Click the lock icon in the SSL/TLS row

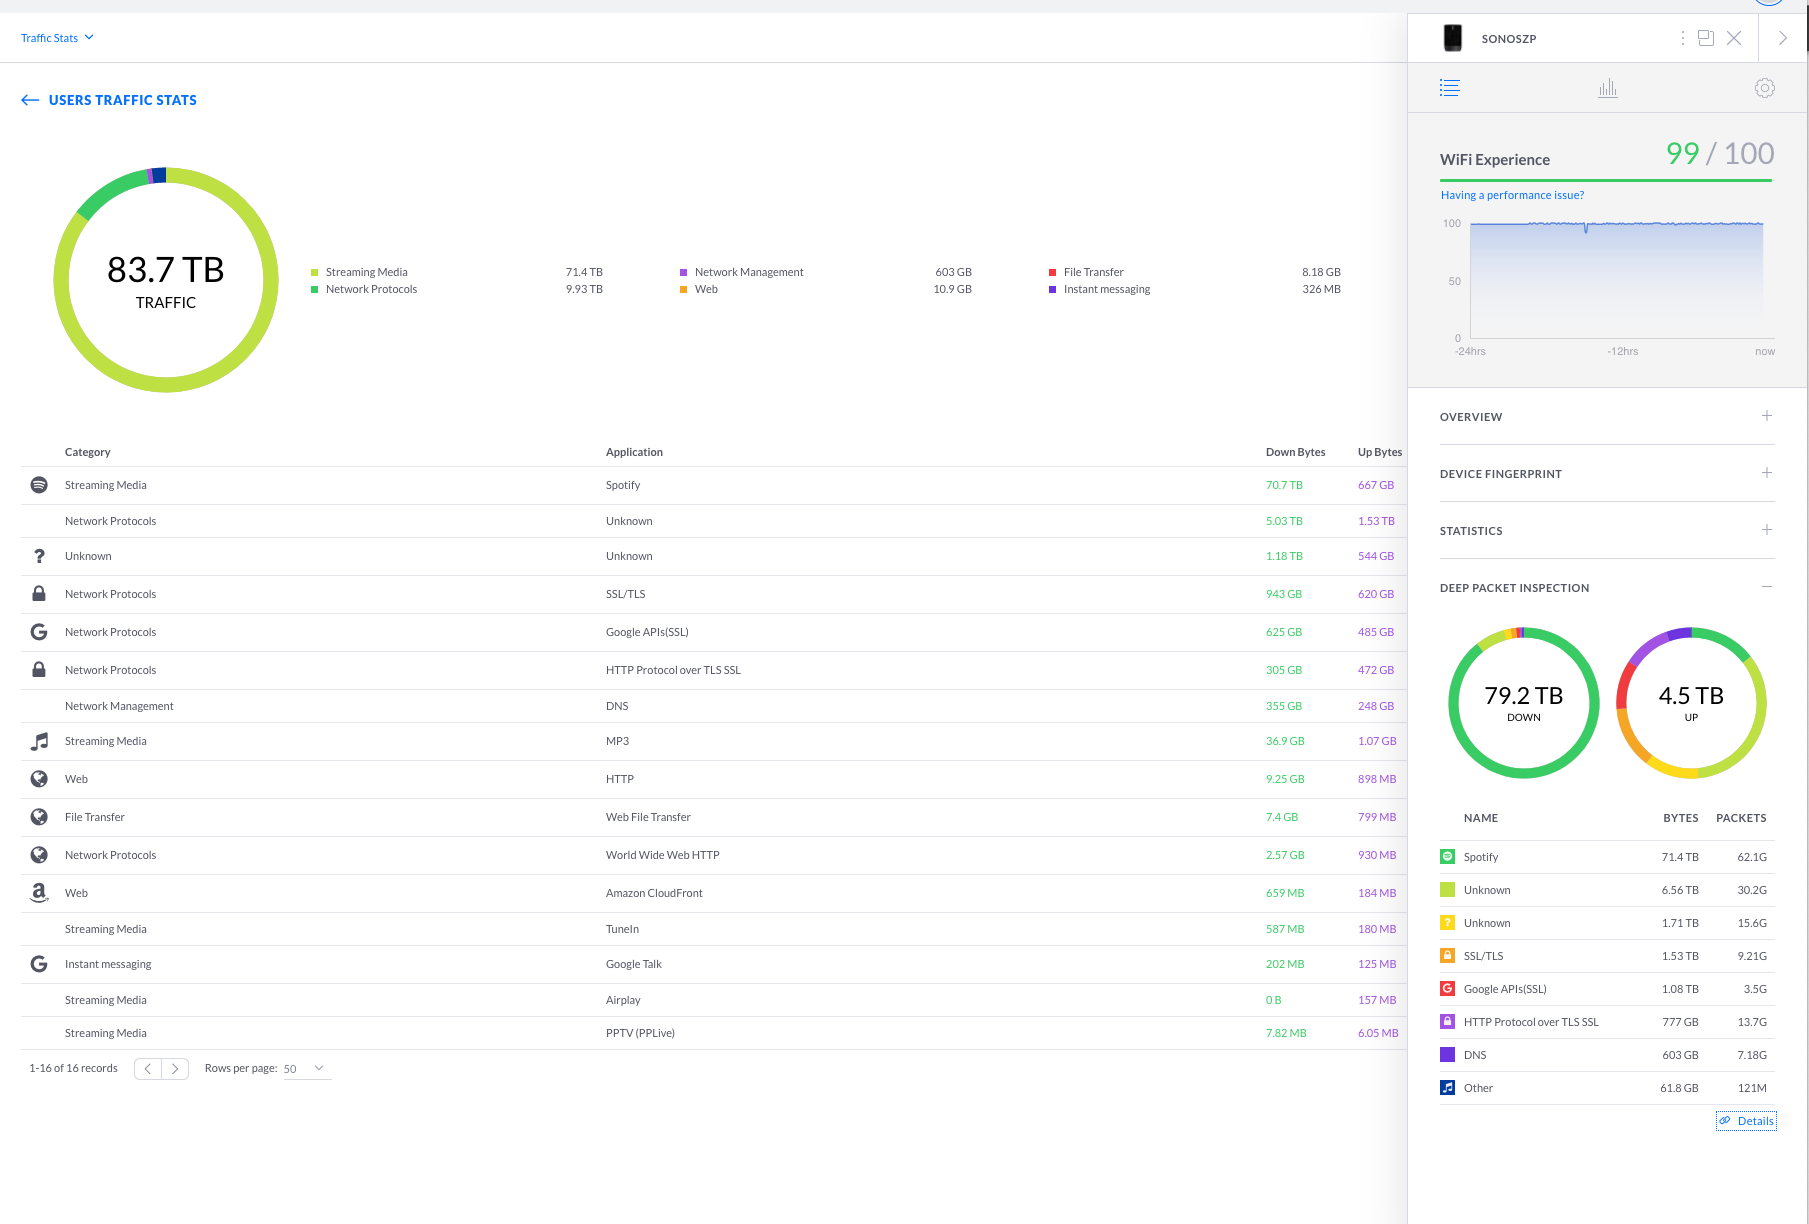tap(39, 593)
